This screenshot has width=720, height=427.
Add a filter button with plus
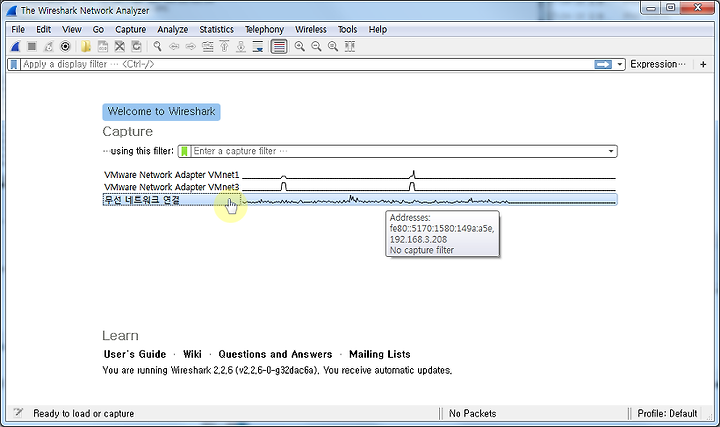(703, 64)
